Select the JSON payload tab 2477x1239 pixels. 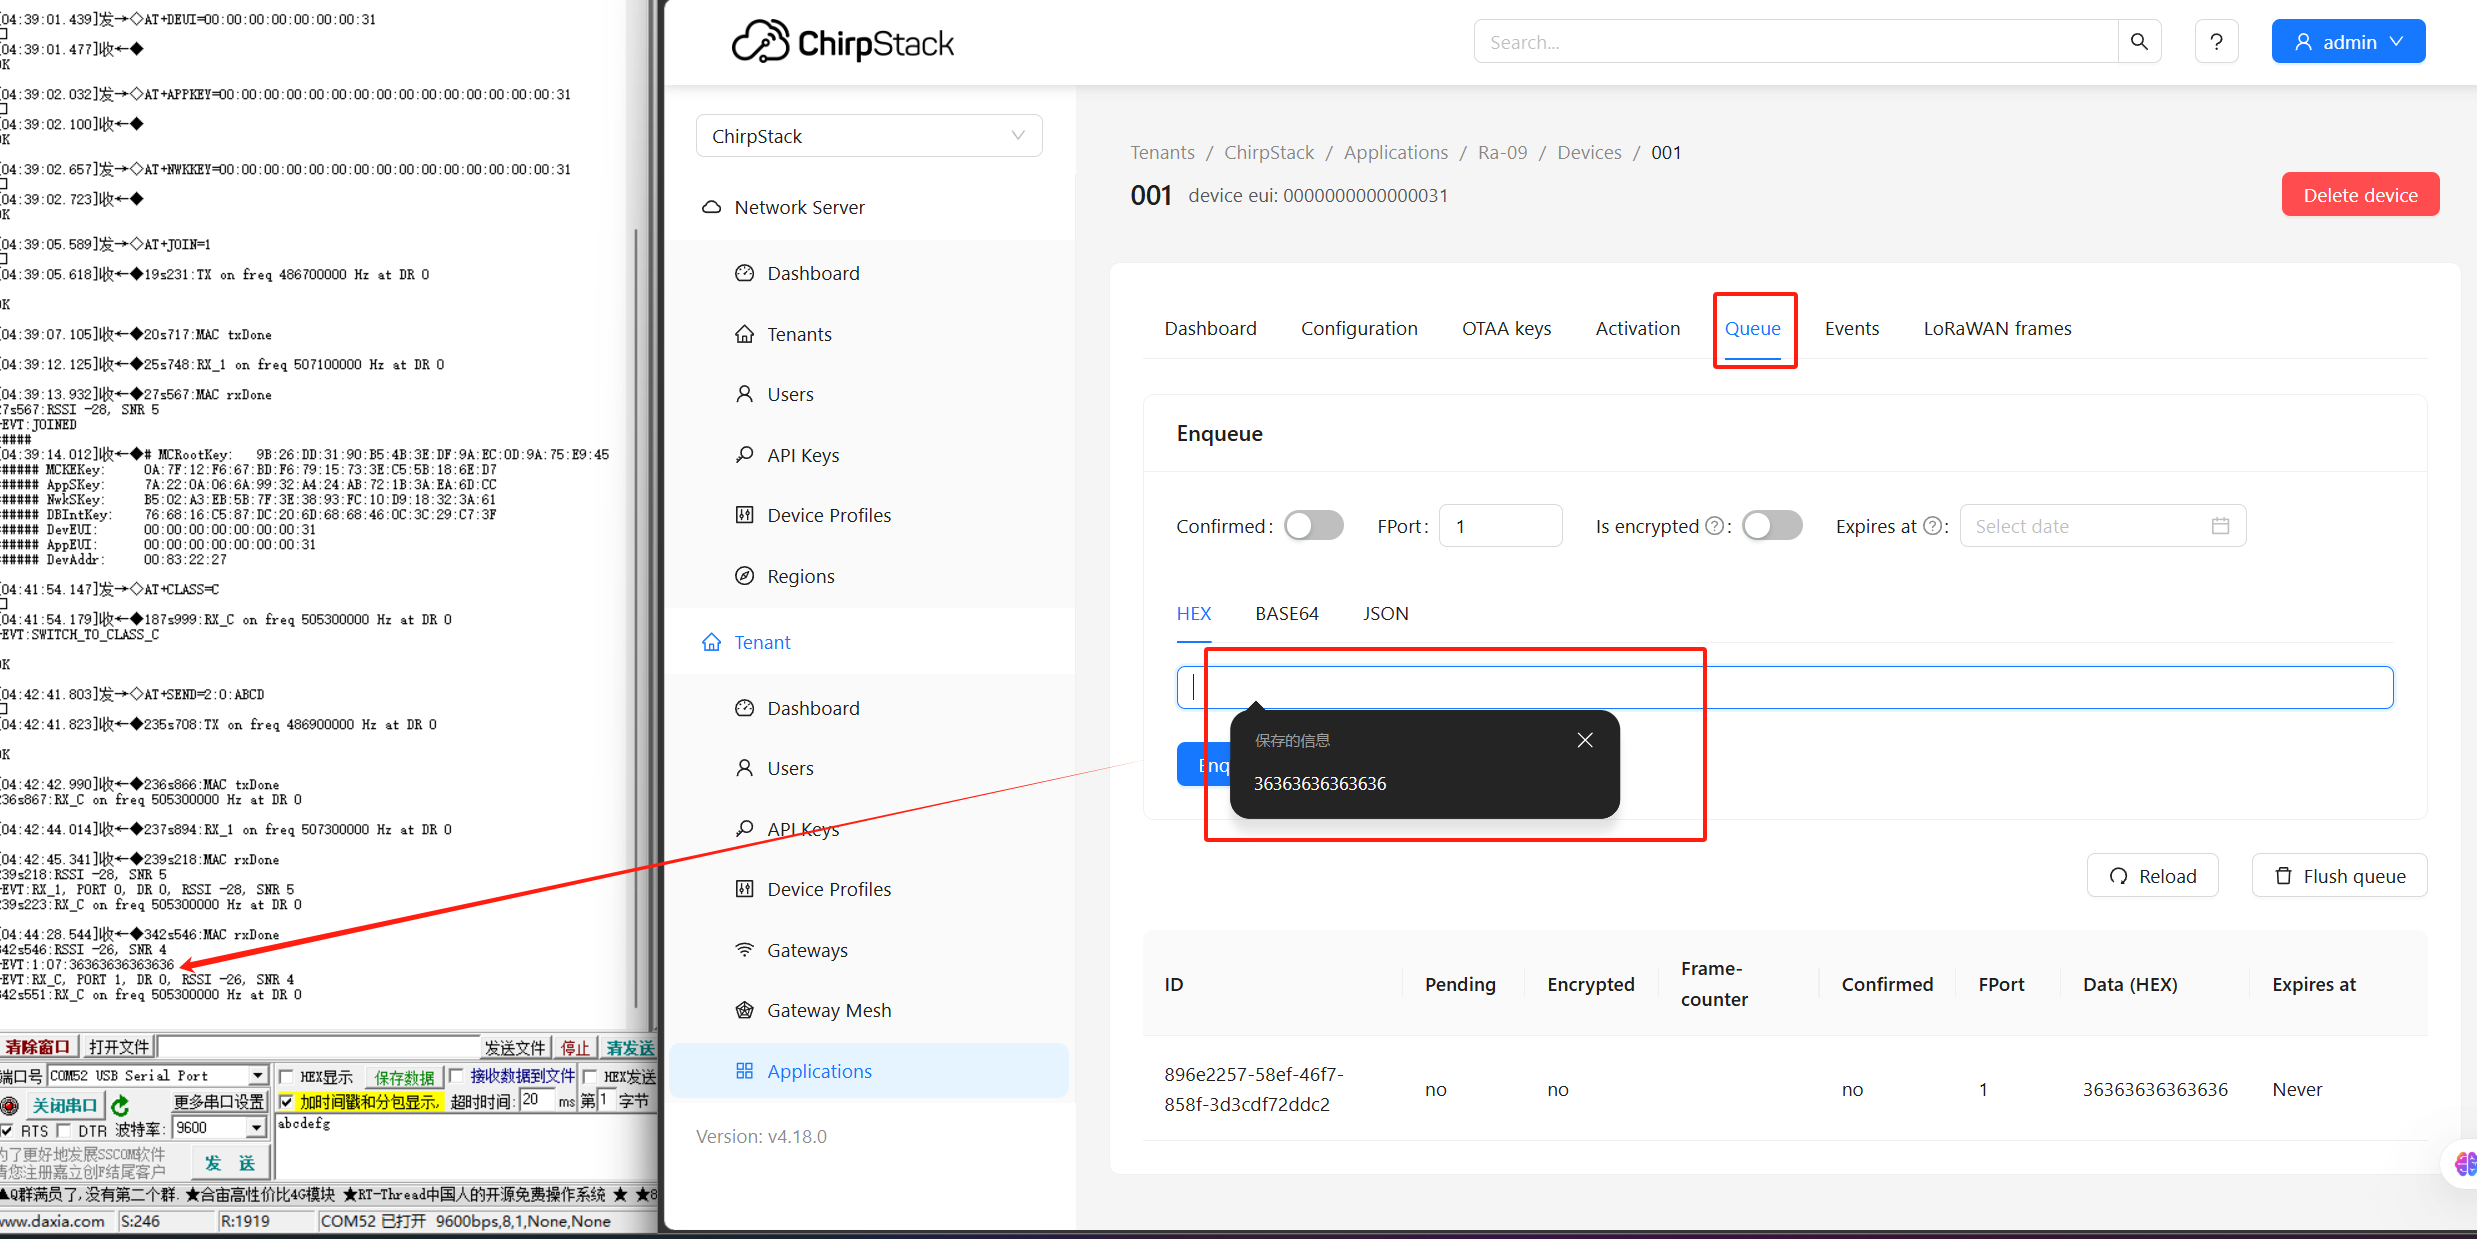click(1385, 613)
